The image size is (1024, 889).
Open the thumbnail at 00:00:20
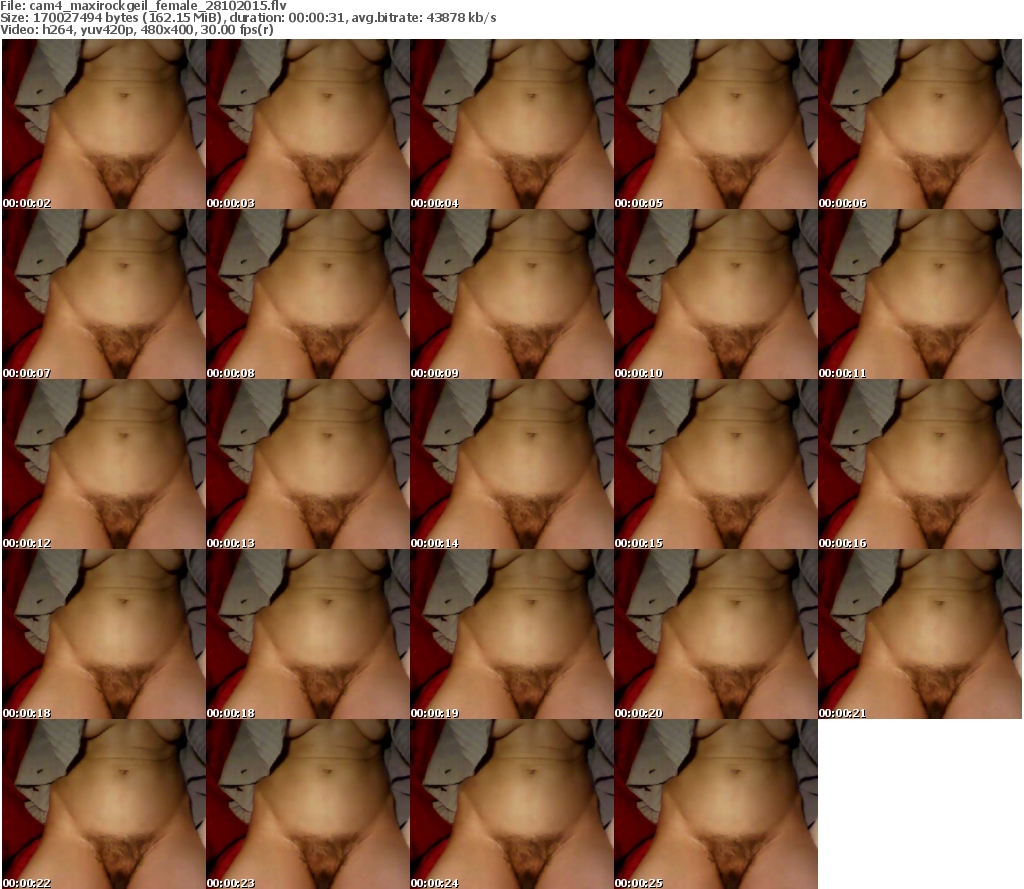tap(716, 634)
